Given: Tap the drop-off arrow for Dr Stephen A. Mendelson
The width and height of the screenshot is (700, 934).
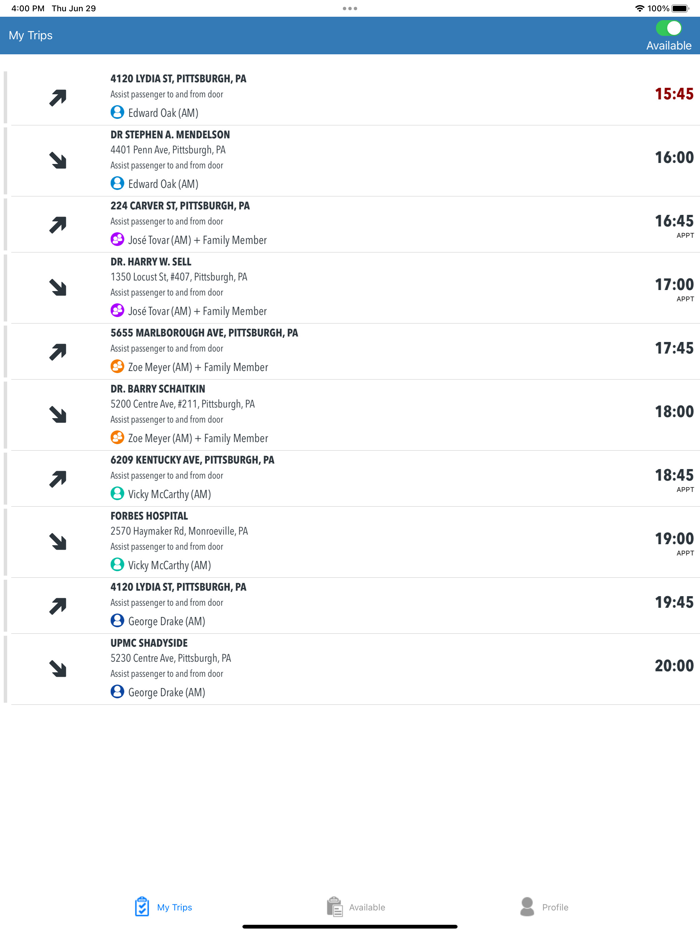Looking at the screenshot, I should coord(57,161).
